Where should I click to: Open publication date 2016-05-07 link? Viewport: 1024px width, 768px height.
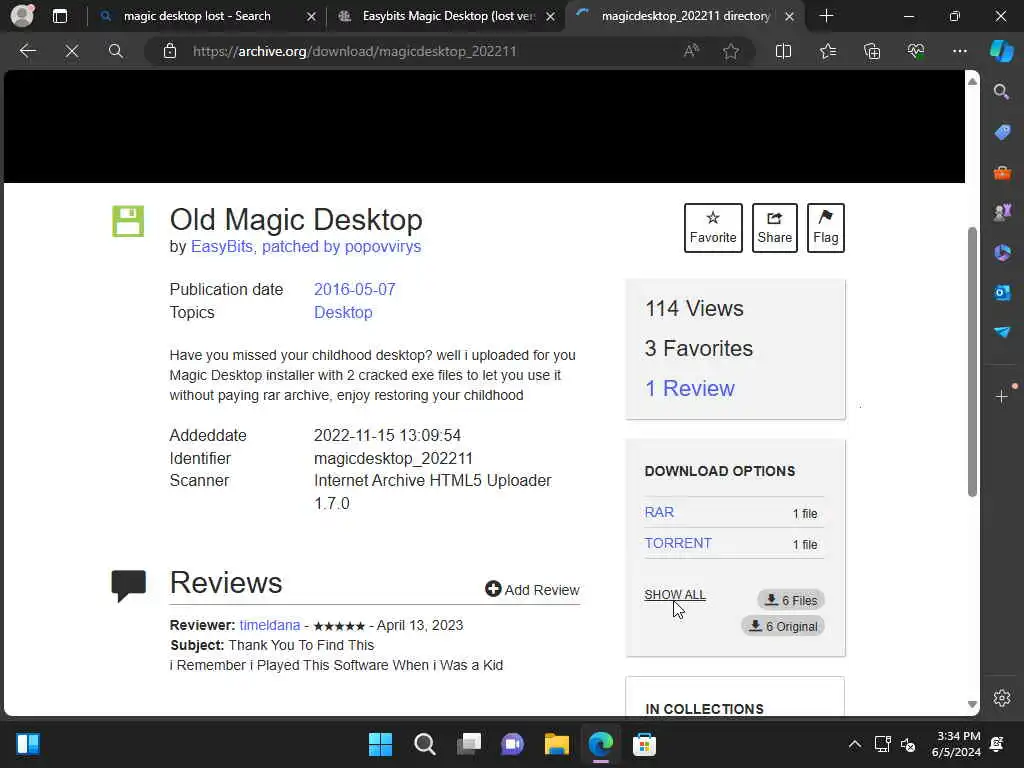[x=355, y=289]
